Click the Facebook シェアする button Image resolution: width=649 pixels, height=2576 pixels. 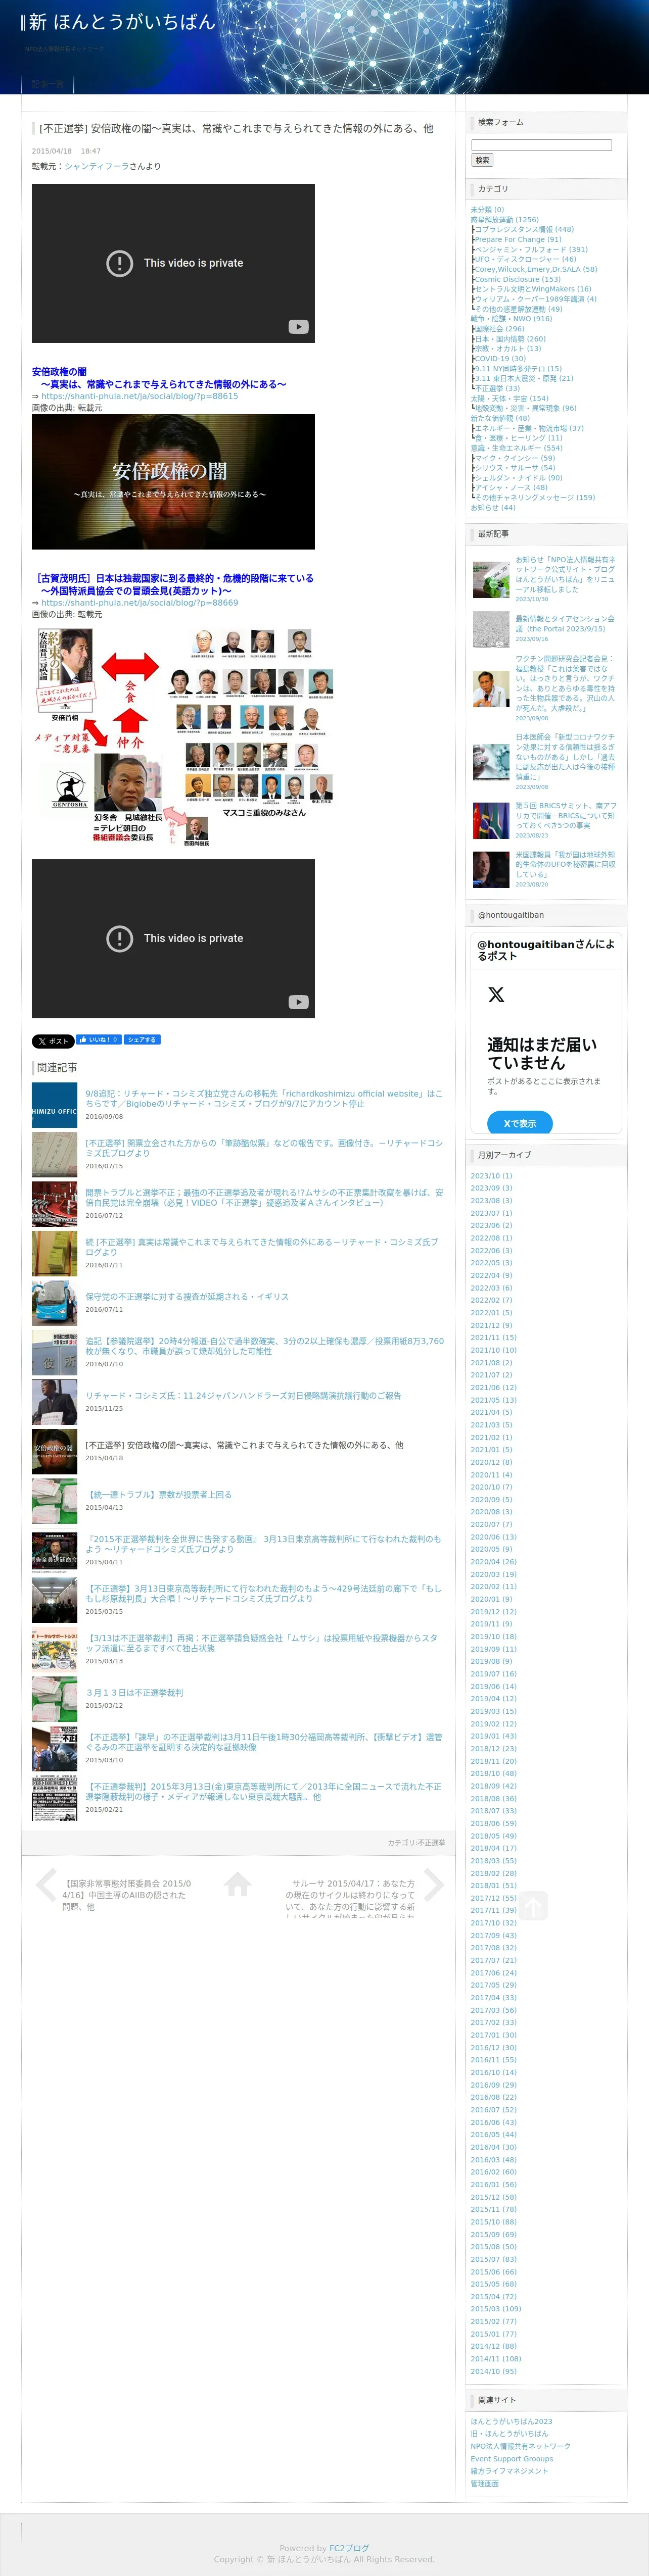tap(142, 1039)
